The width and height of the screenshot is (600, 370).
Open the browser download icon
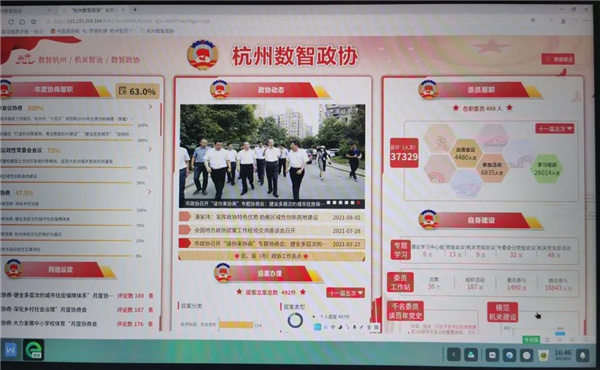pyautogui.click(x=563, y=21)
